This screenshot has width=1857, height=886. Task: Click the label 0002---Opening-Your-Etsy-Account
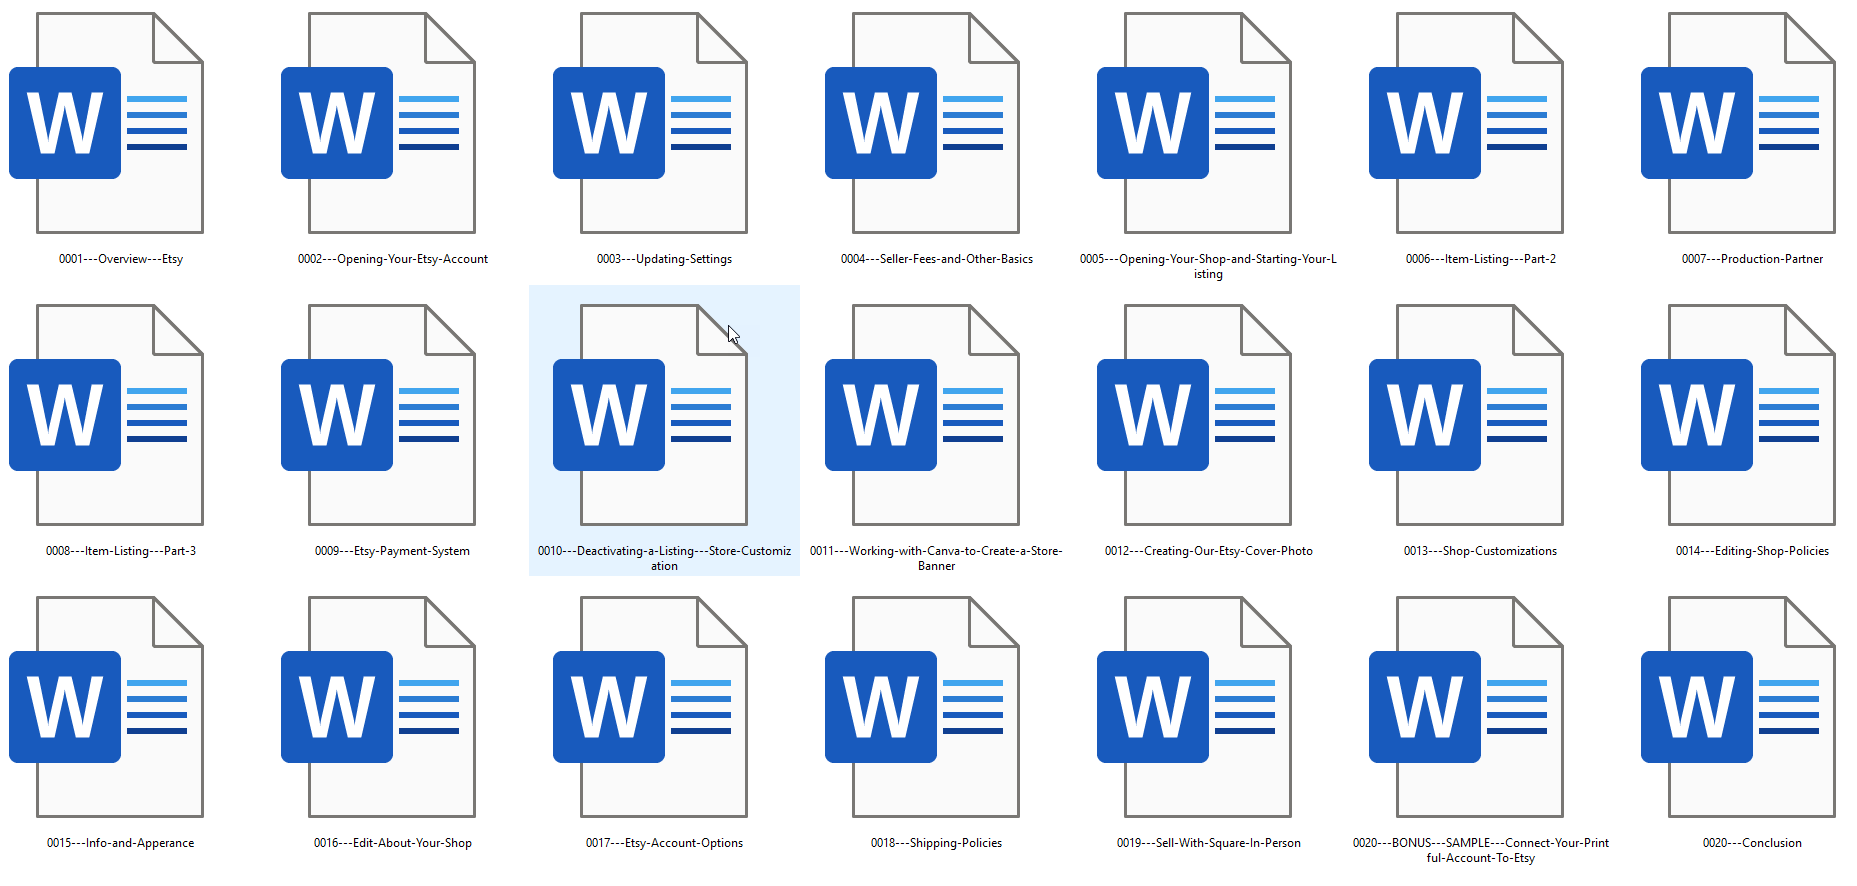point(393,259)
